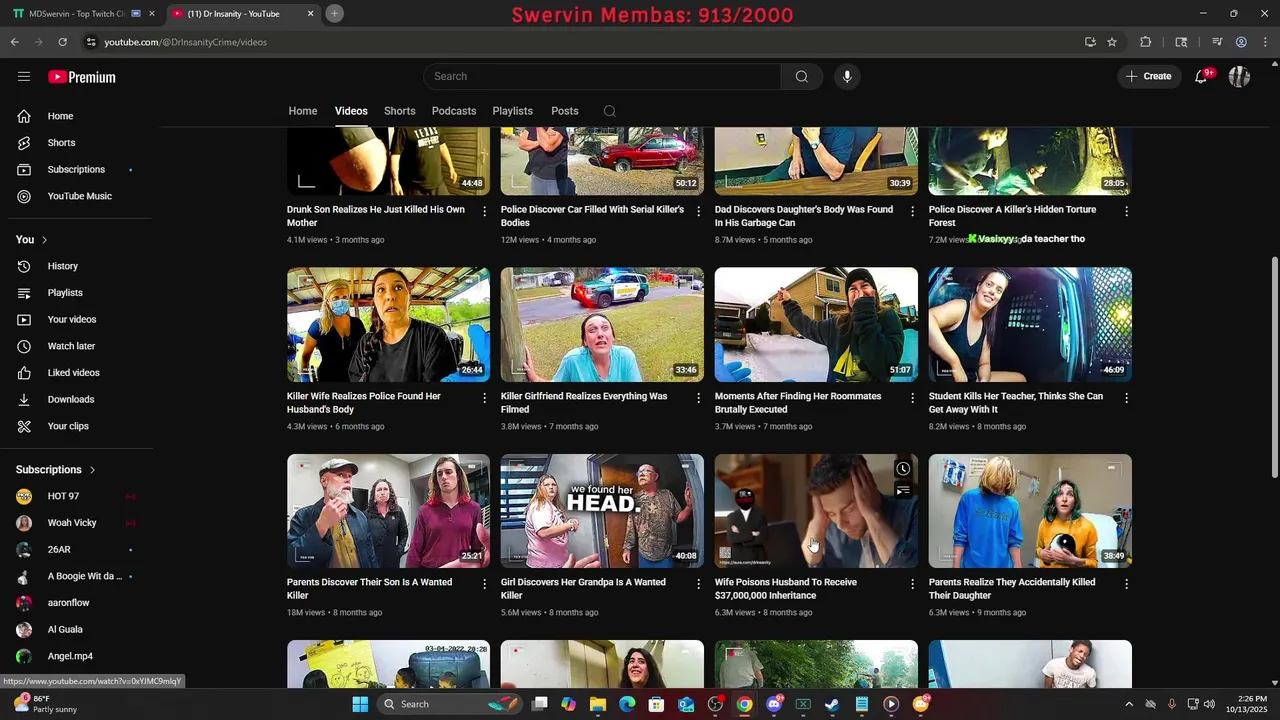Open options for Moments After Finding Roommates video
1280x720 pixels.
tap(912, 398)
